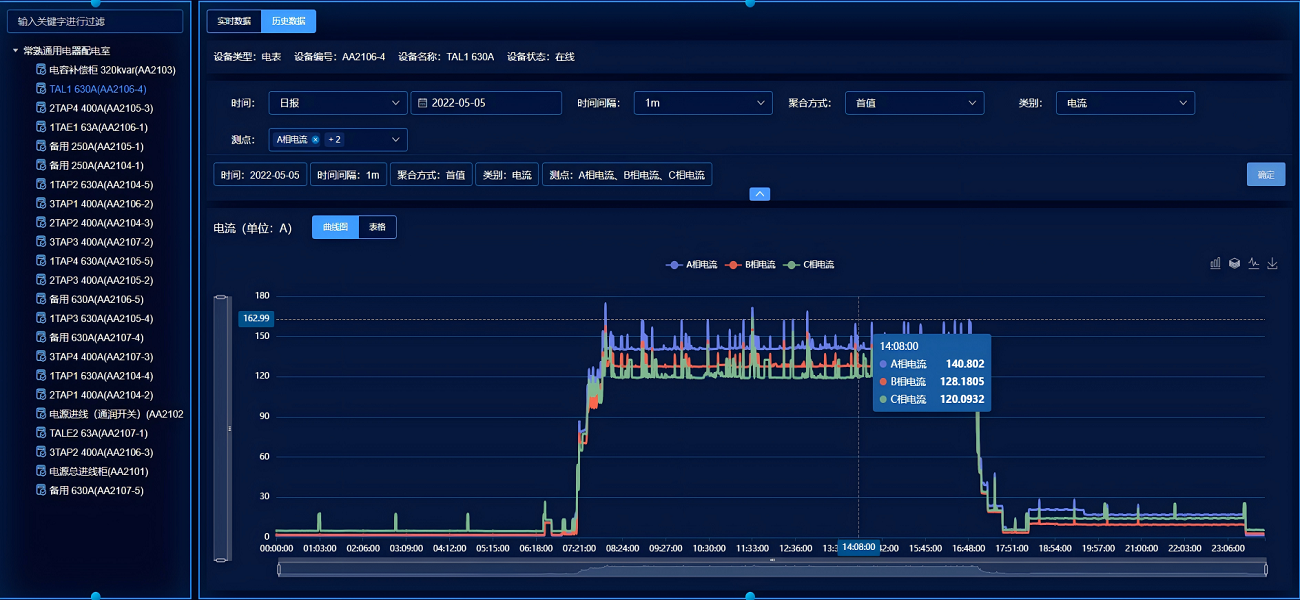Click the summary tag 聚合方式：首值
Viewport: 1300px width, 600px height.
(431, 174)
